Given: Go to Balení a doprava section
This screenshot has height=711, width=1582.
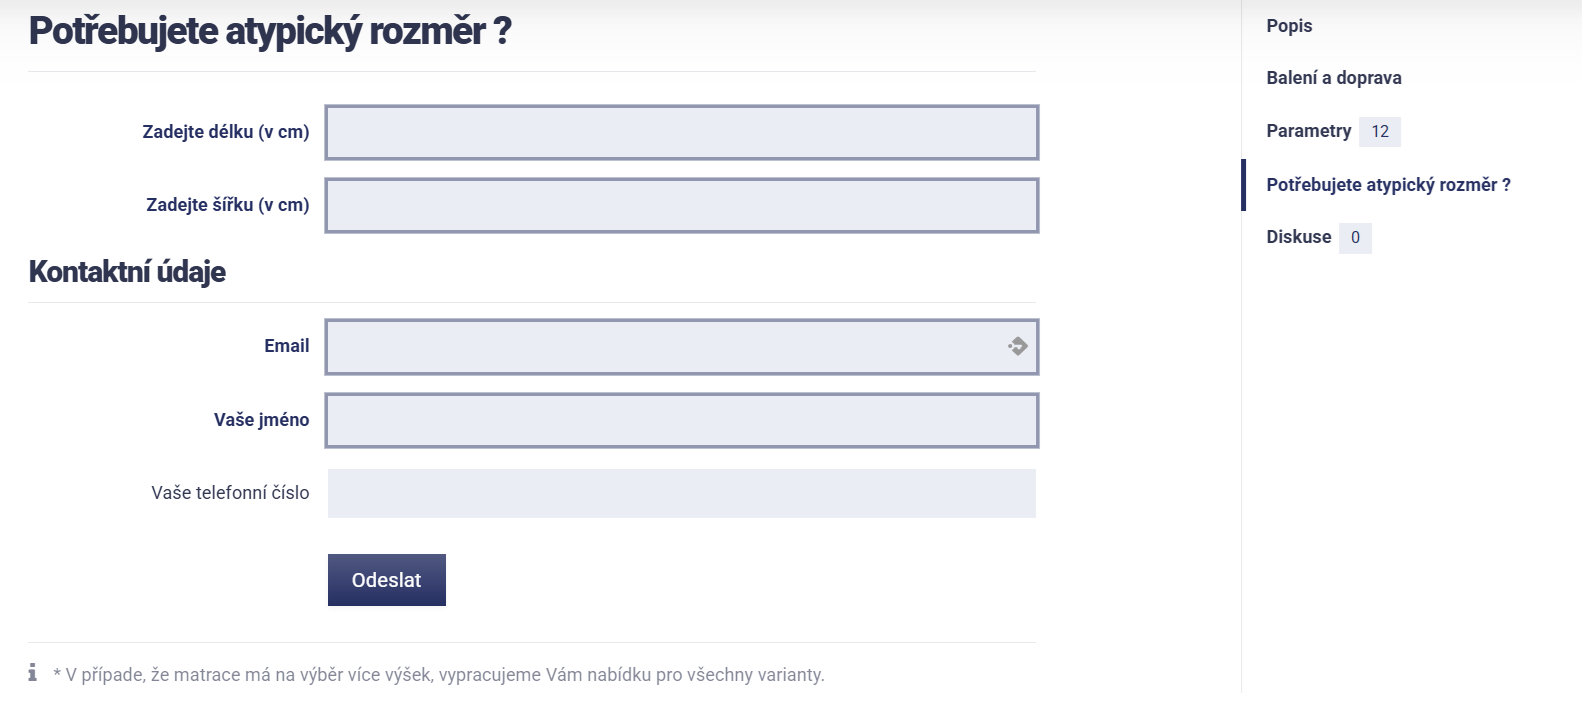Looking at the screenshot, I should (1334, 78).
